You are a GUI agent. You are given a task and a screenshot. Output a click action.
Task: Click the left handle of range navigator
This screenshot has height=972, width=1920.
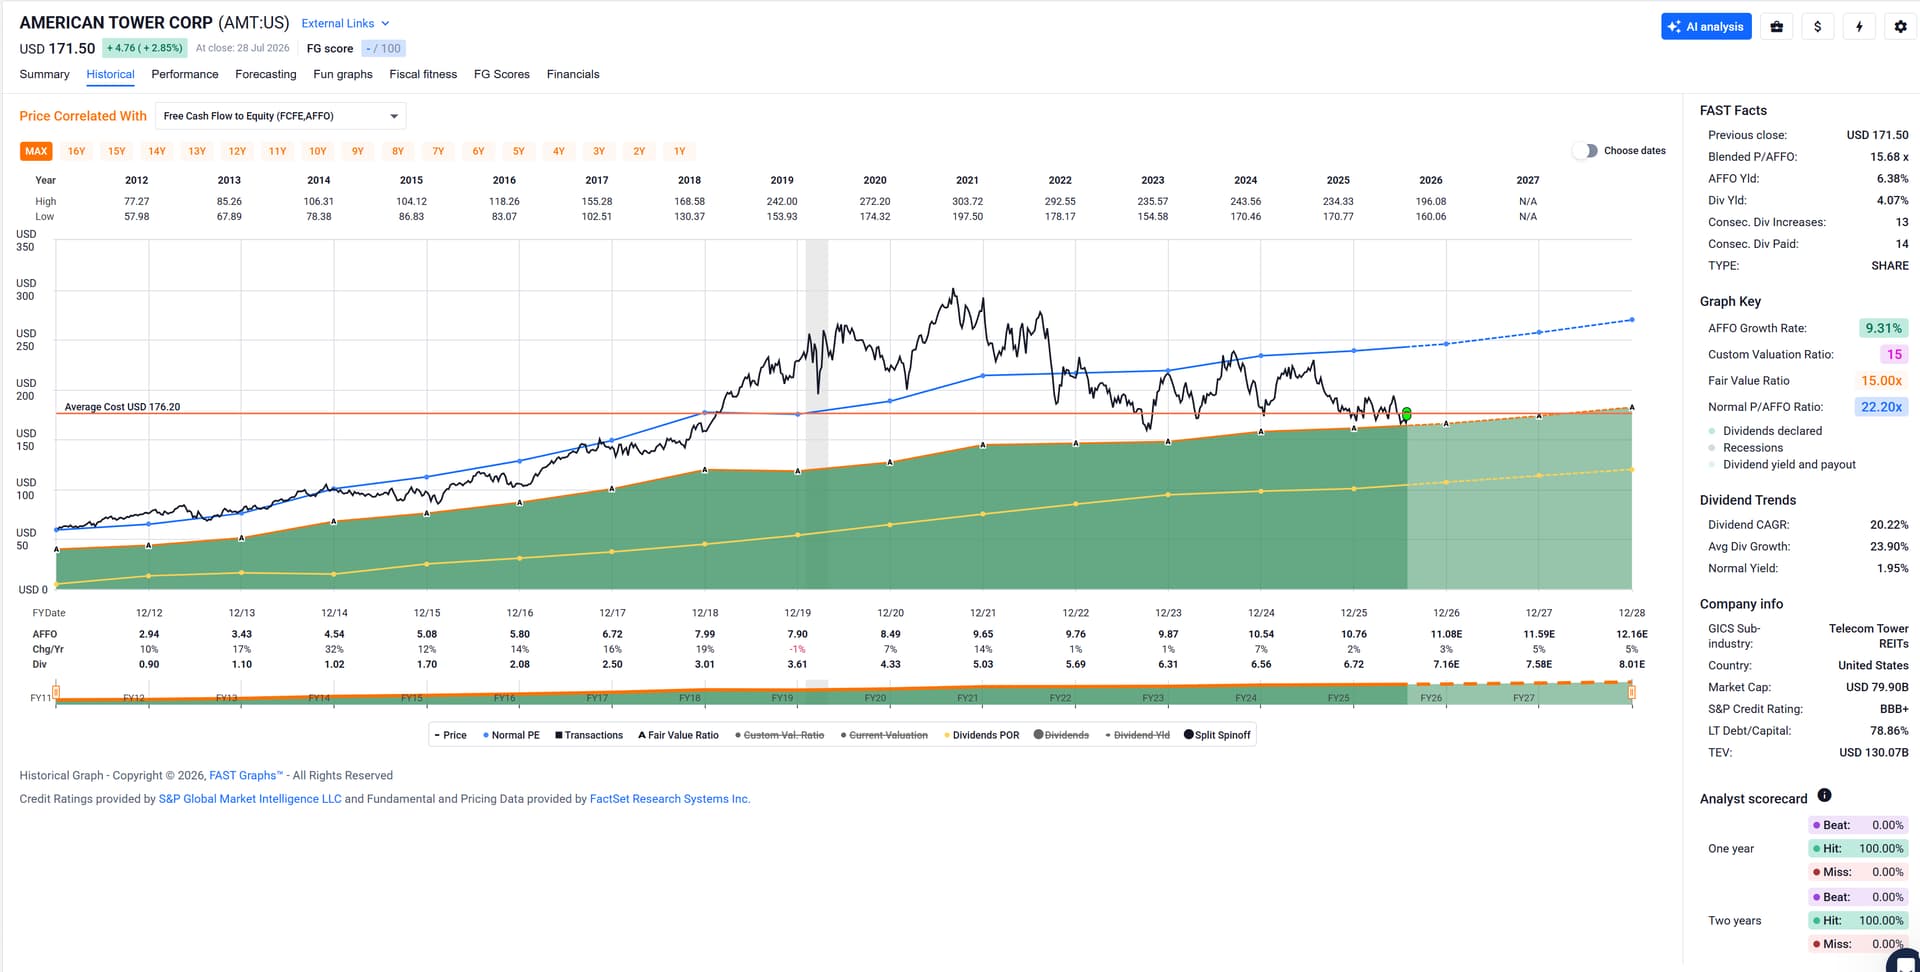(56, 692)
